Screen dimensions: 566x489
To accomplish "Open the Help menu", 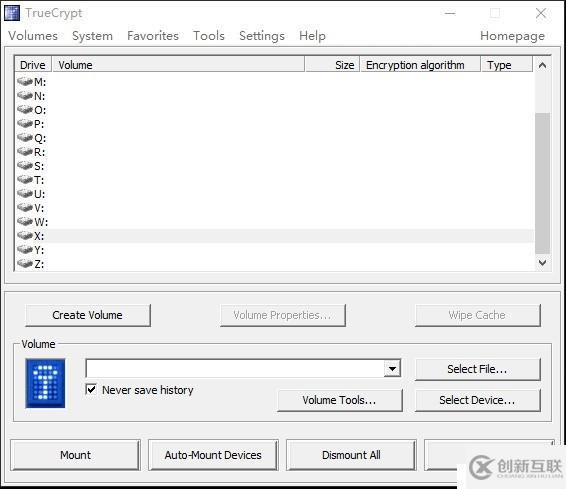I will (312, 36).
